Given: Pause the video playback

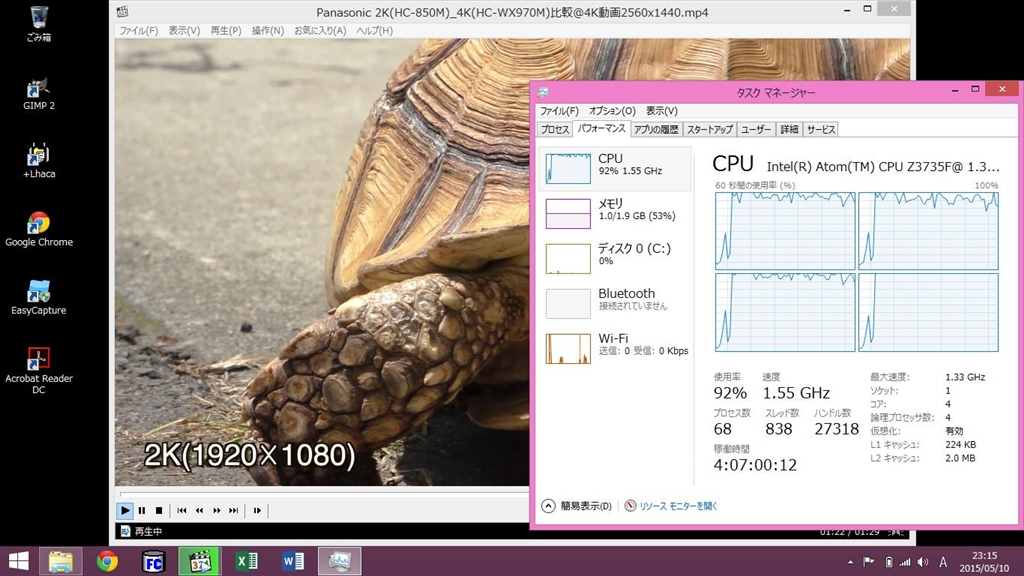Looking at the screenshot, I should [x=142, y=511].
